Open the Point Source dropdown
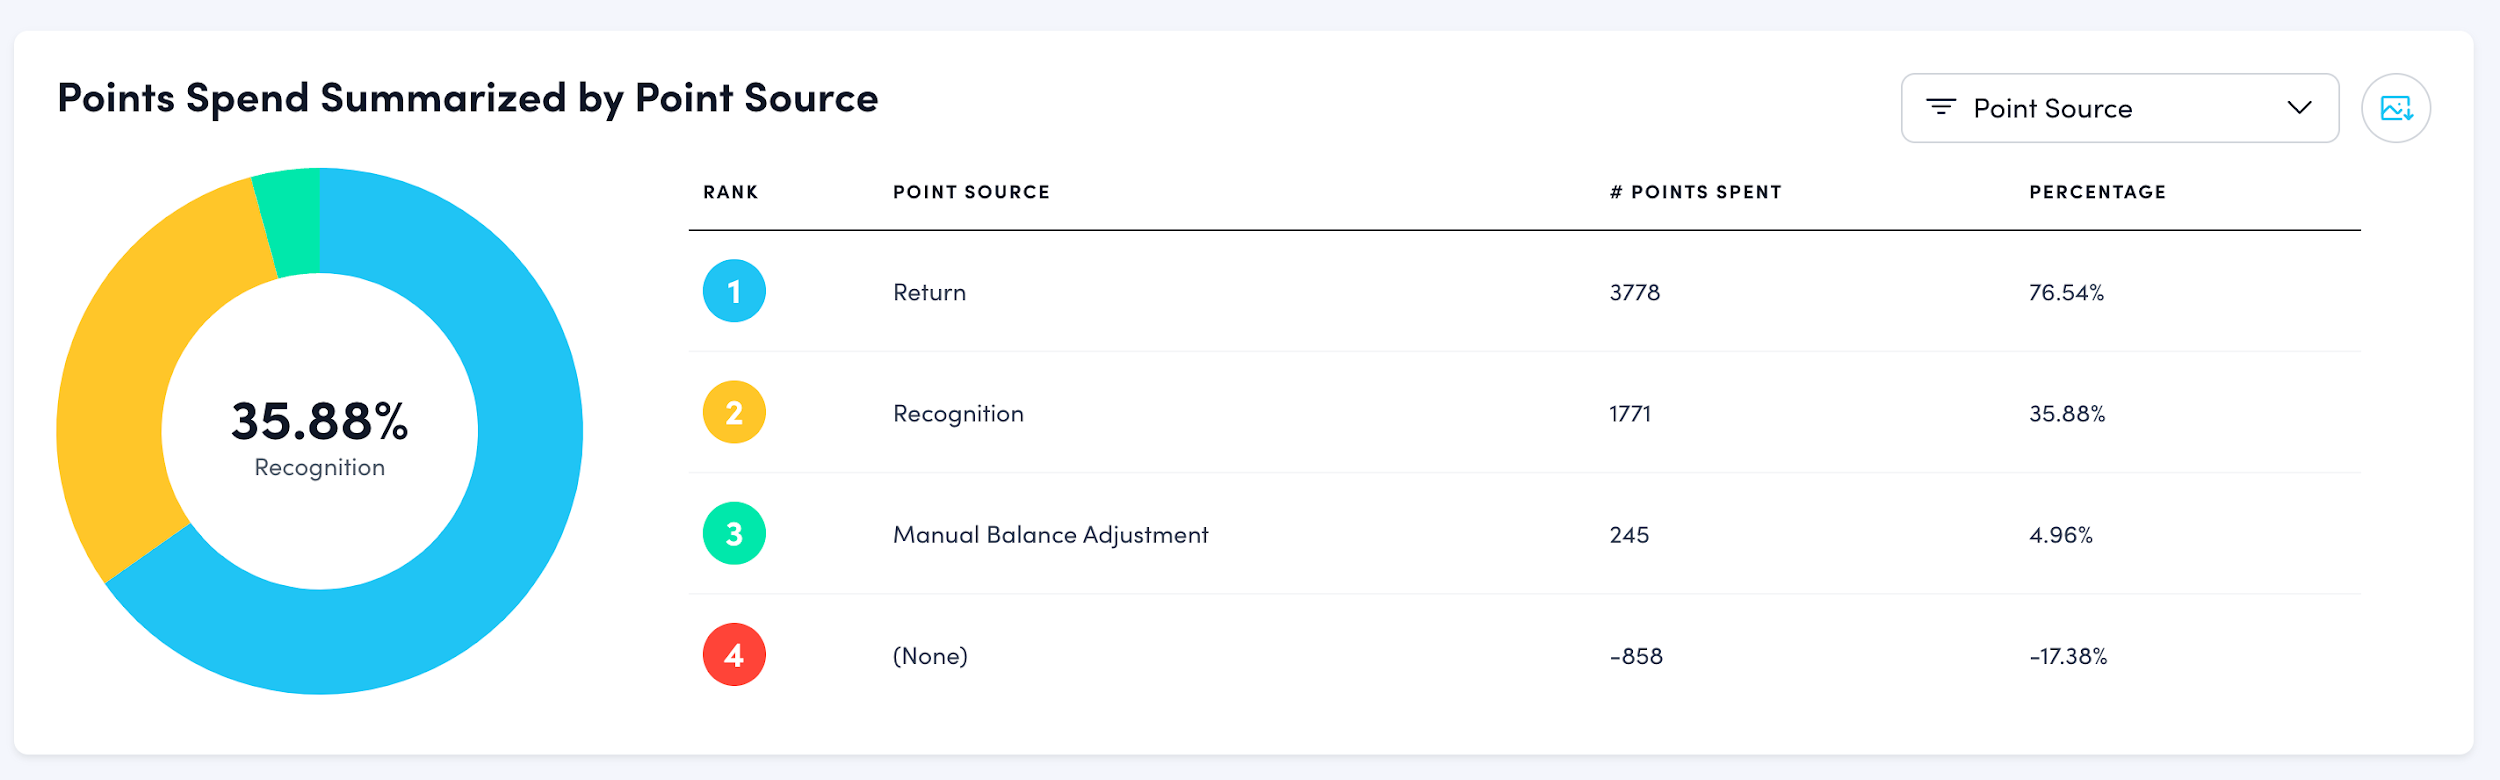 [2118, 108]
